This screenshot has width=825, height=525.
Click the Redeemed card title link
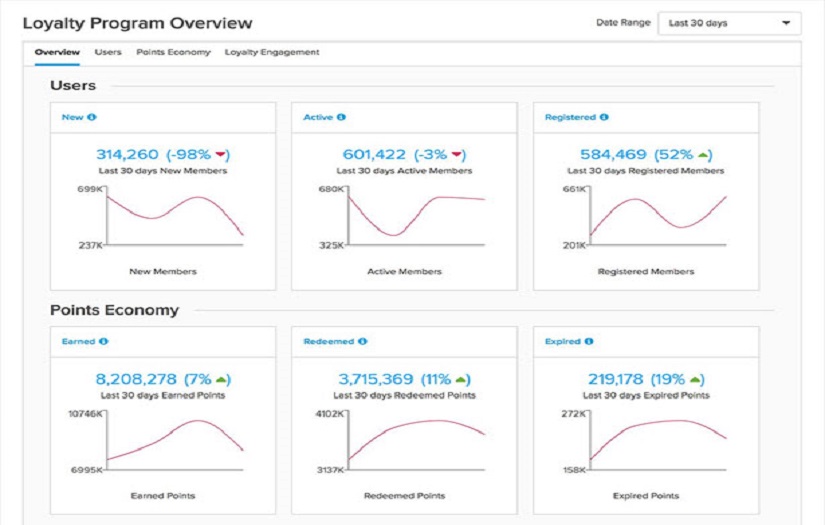(328, 341)
